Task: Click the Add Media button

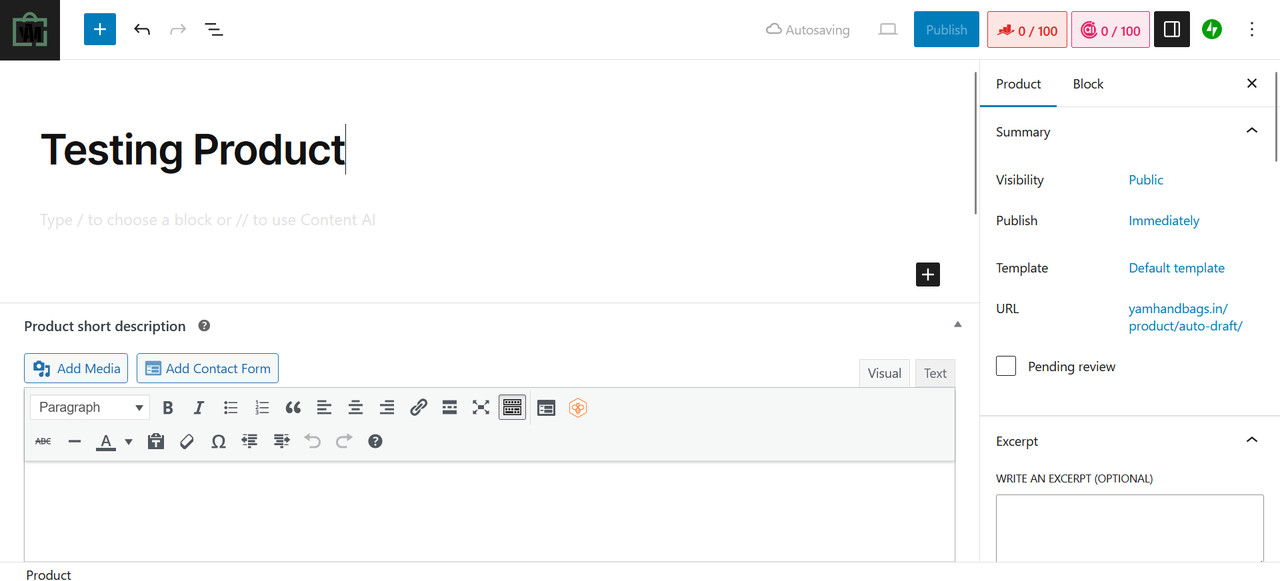Action: (x=76, y=368)
